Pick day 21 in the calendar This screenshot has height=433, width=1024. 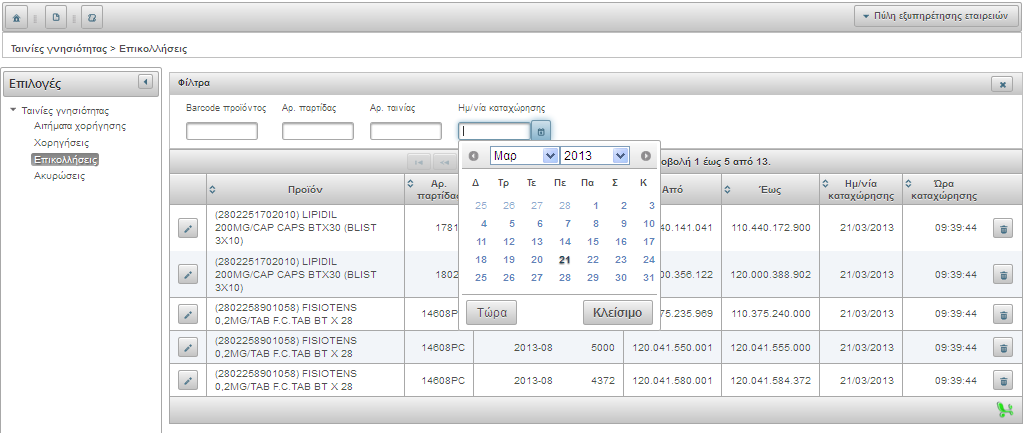565,260
